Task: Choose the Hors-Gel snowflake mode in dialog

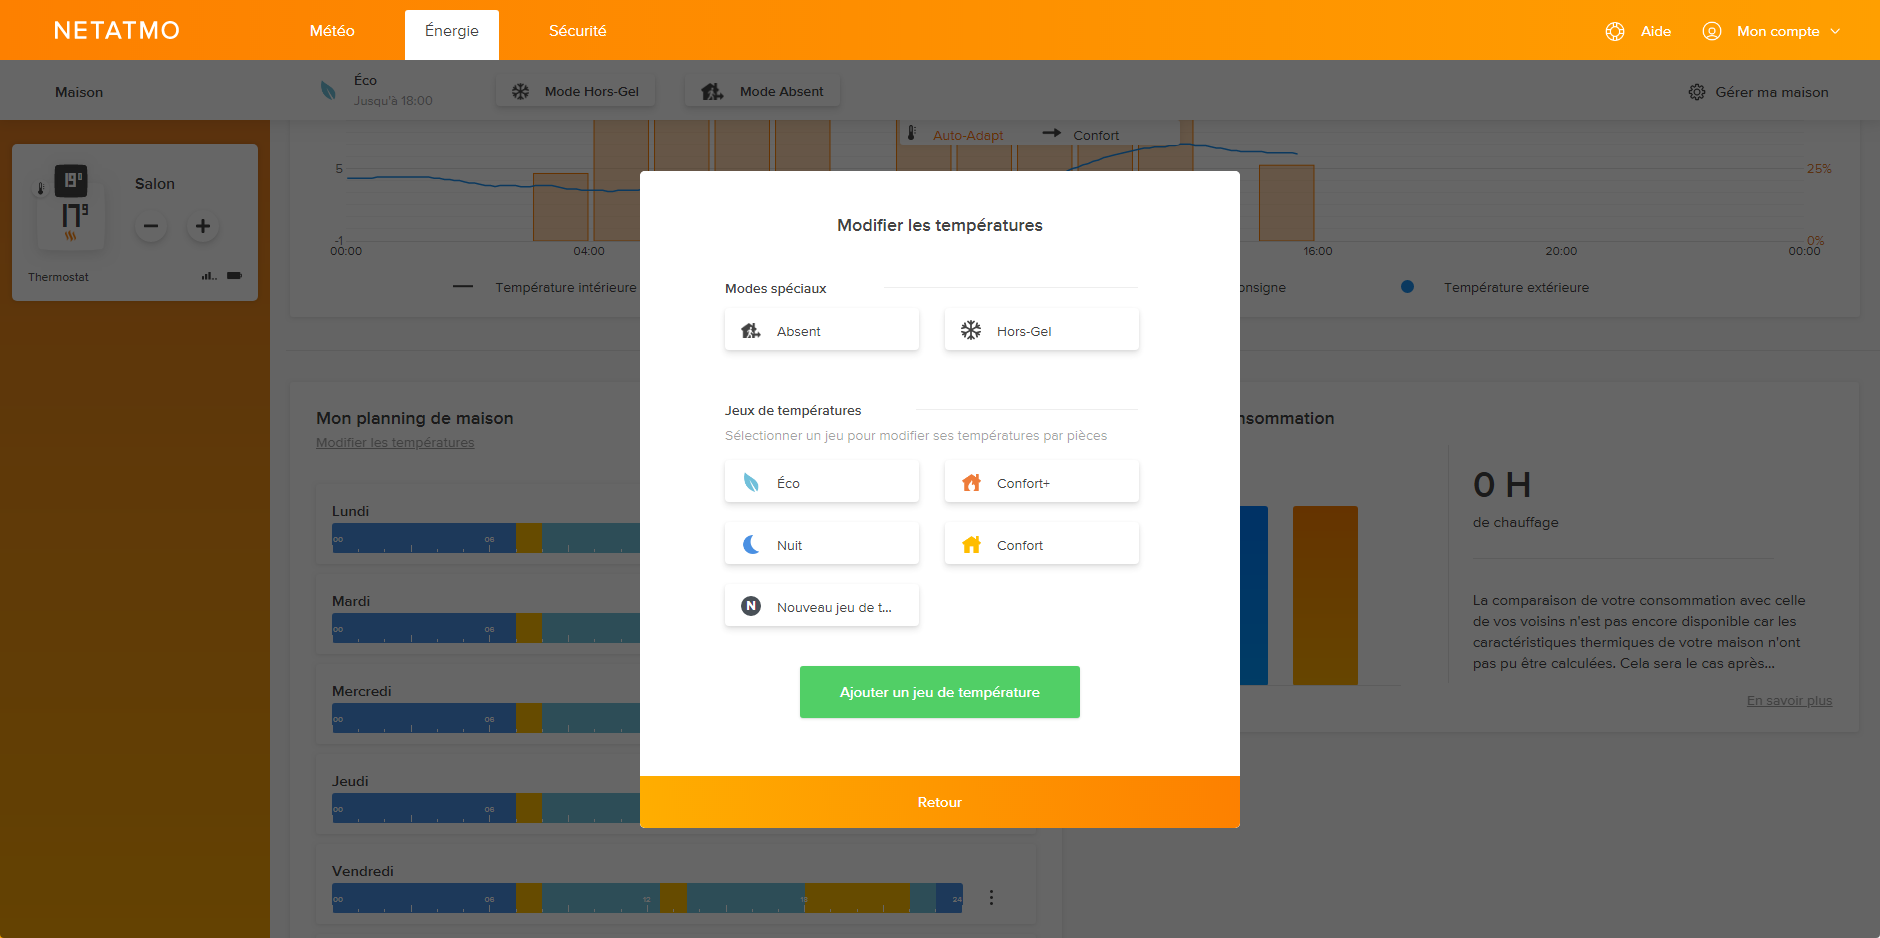Action: (x=1041, y=331)
